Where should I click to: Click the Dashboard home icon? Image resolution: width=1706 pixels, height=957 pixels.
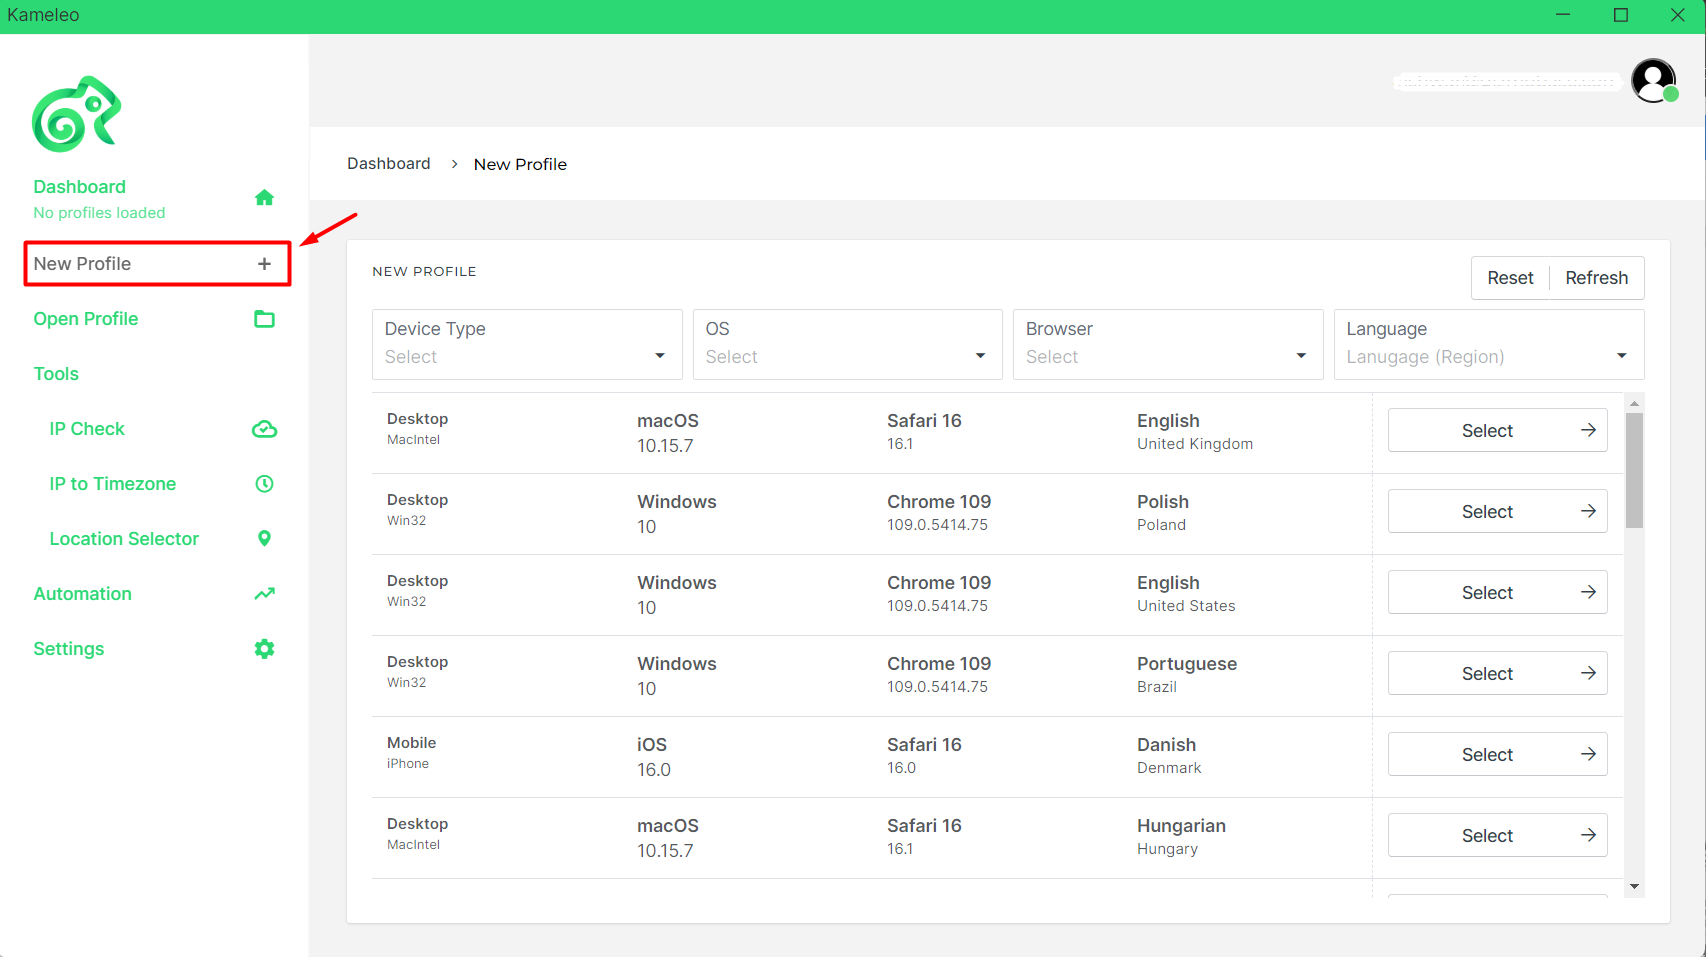pos(264,197)
